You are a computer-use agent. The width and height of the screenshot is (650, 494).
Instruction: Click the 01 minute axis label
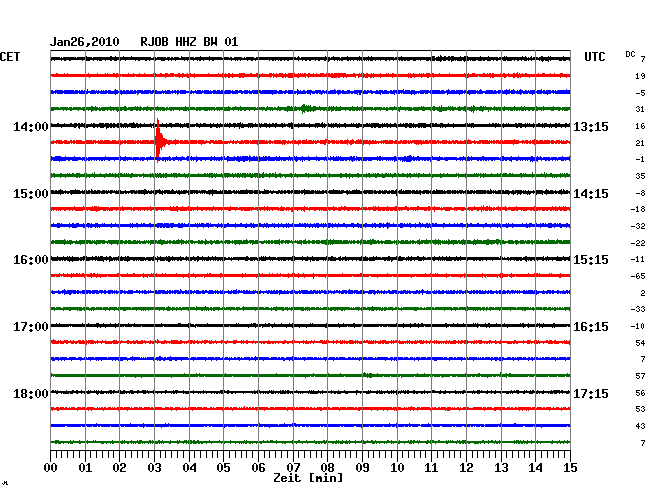pyautogui.click(x=85, y=467)
